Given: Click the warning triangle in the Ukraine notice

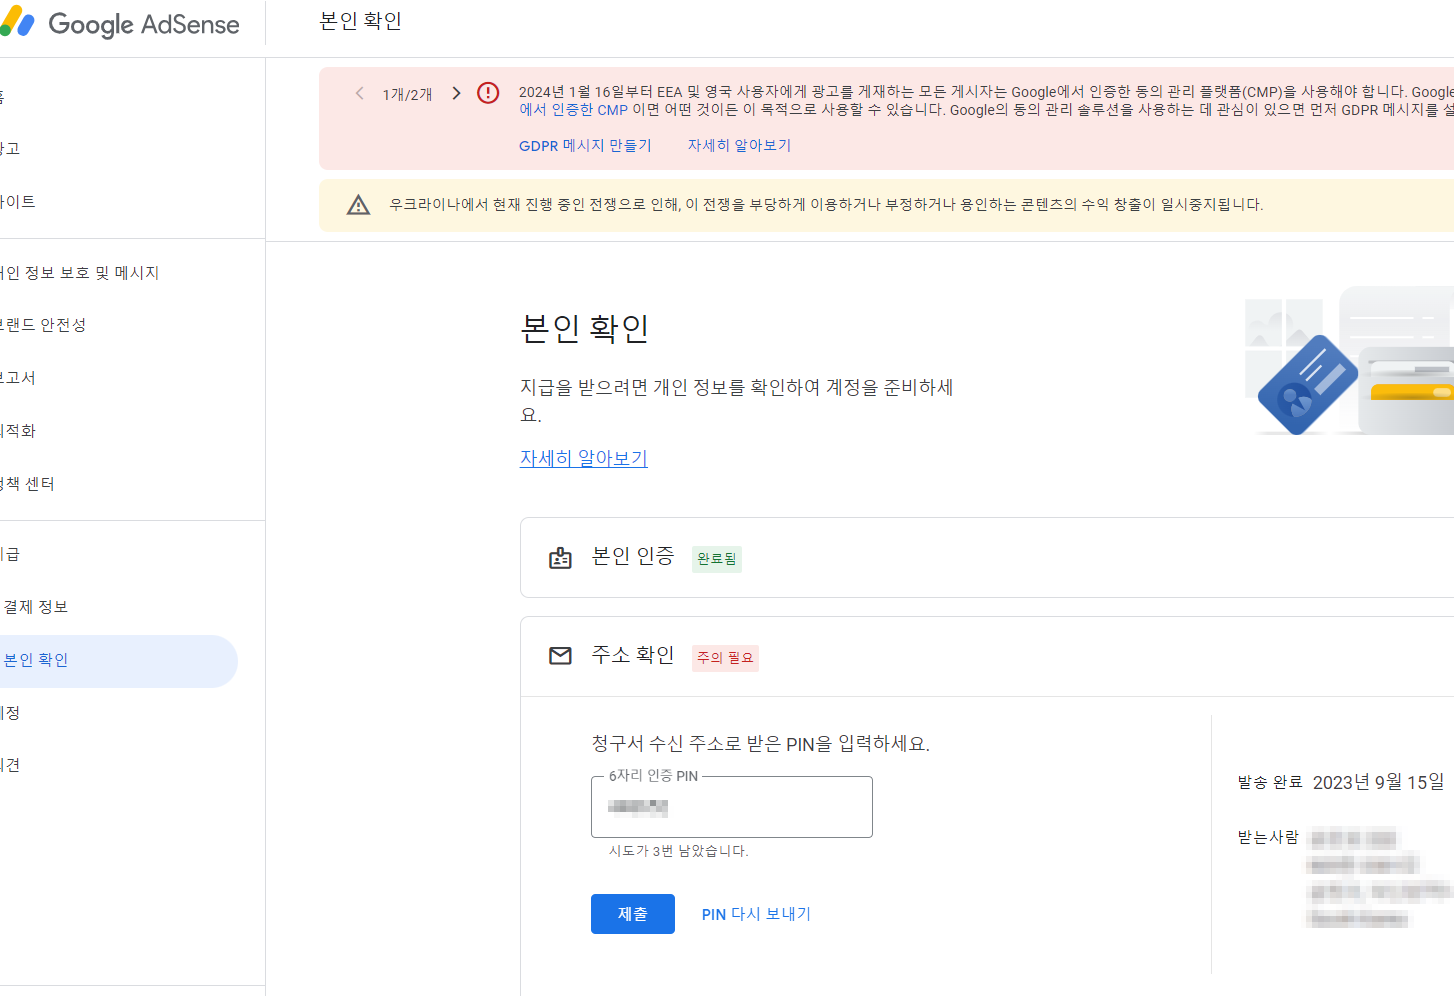Looking at the screenshot, I should pos(359,204).
